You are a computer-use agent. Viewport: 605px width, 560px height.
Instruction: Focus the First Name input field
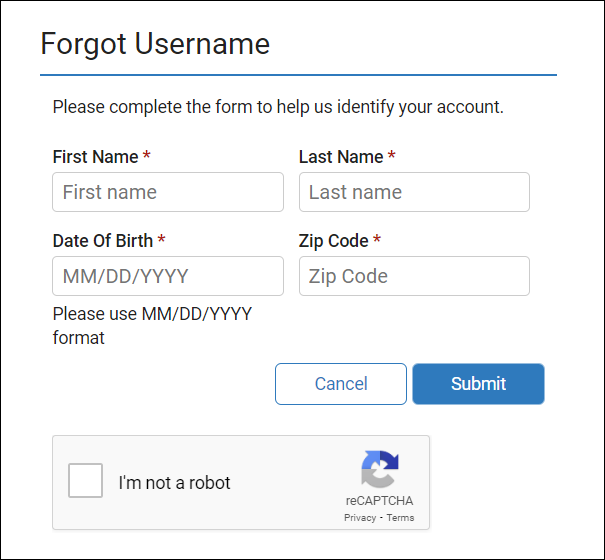(168, 192)
